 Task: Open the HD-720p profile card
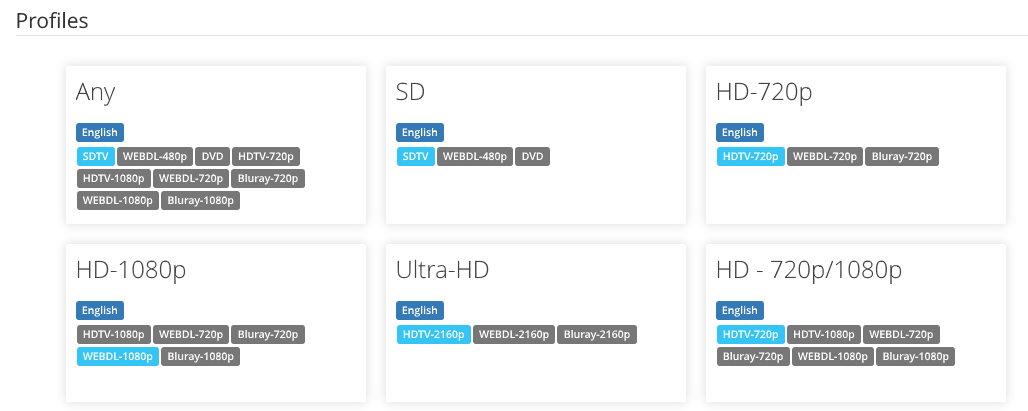tap(856, 145)
